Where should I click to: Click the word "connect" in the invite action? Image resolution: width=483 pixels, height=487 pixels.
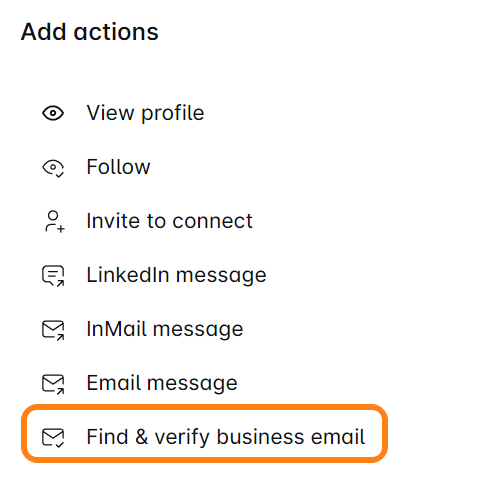(x=213, y=221)
